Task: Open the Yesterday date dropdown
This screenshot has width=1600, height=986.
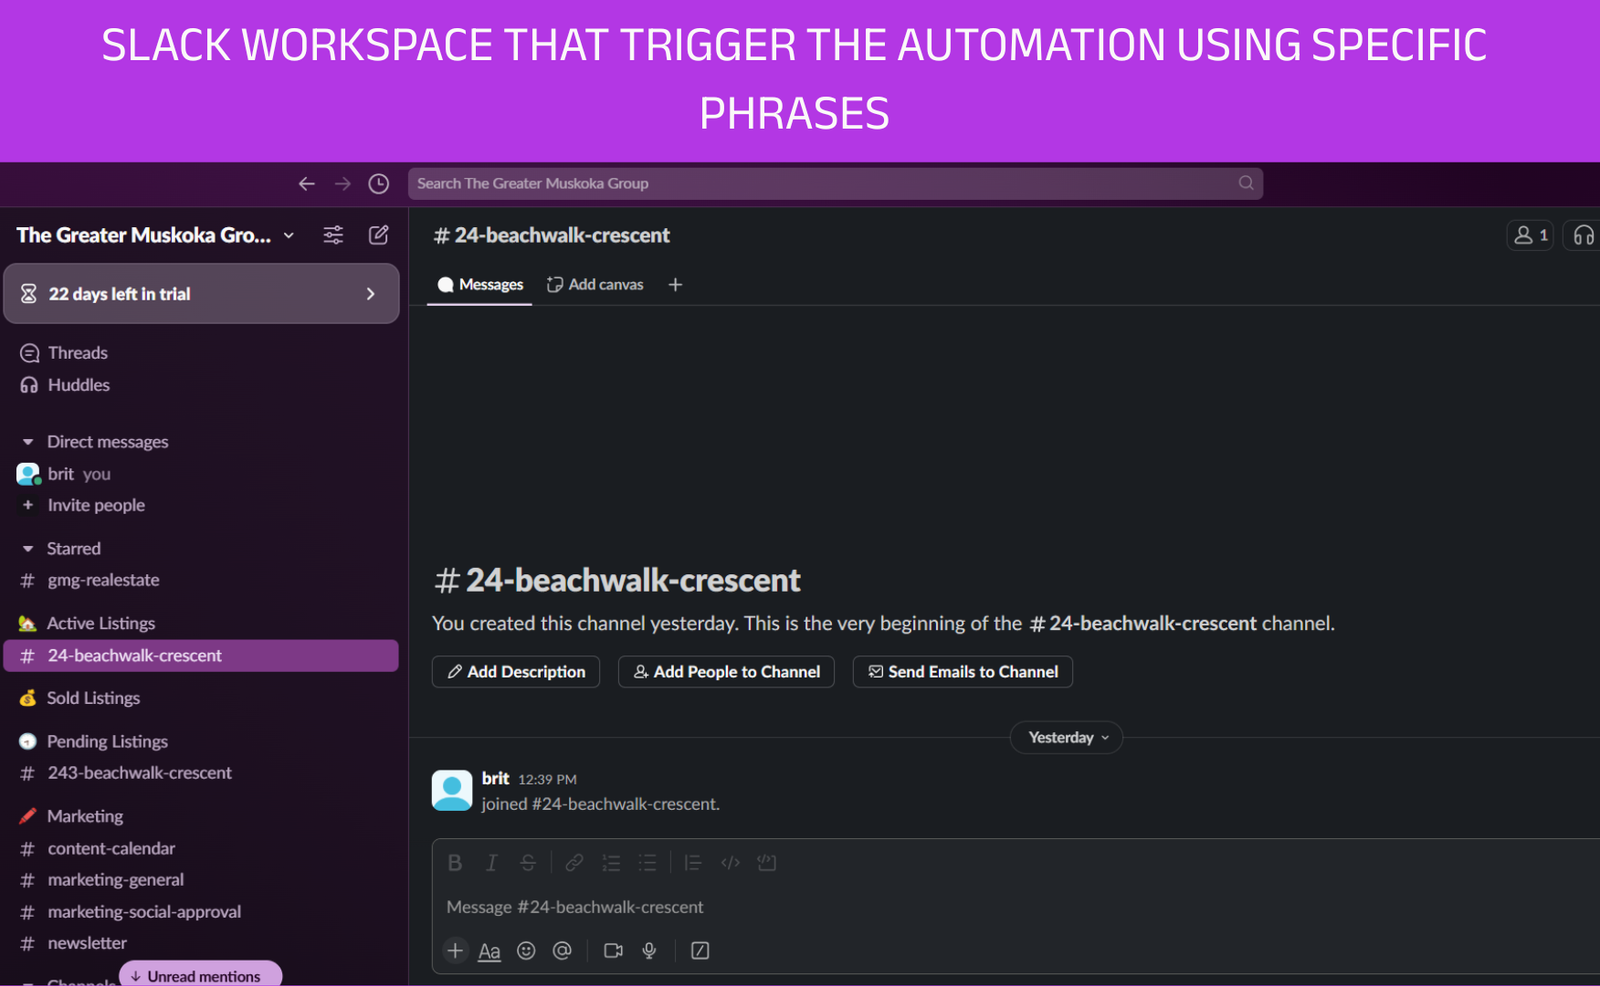Action: tap(1066, 738)
